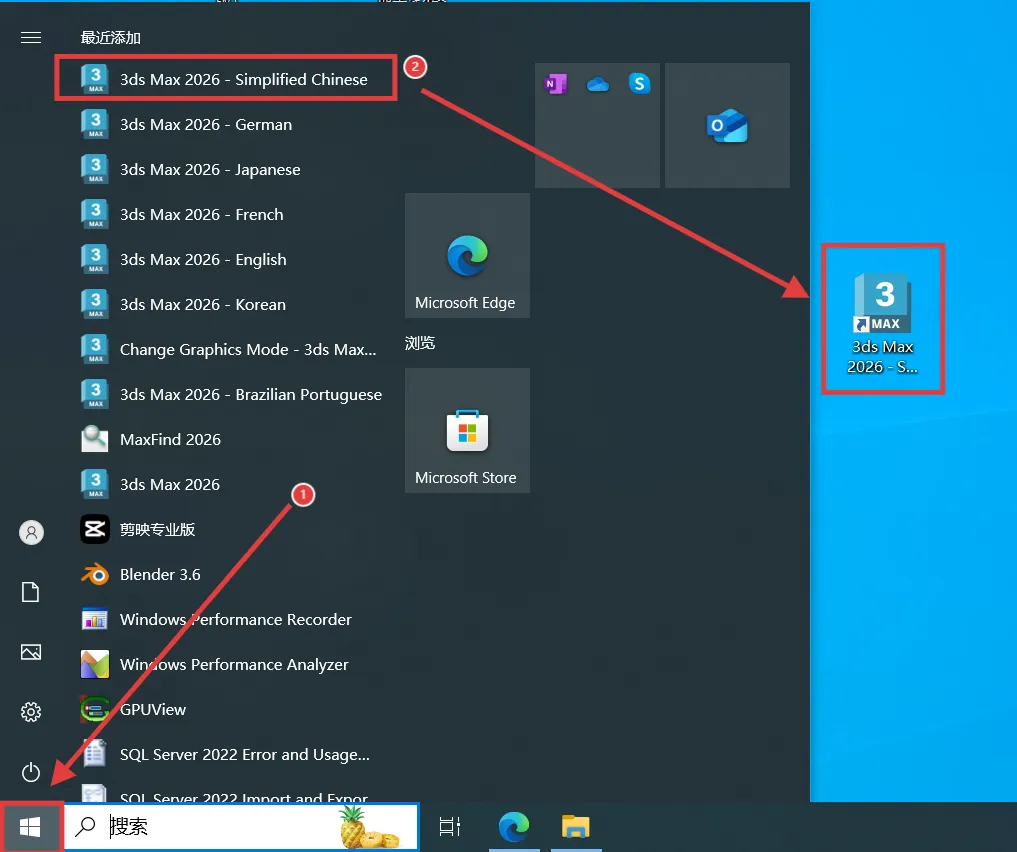Open Pictures from Start sidebar
Viewport: 1017px width, 852px height.
(30, 652)
